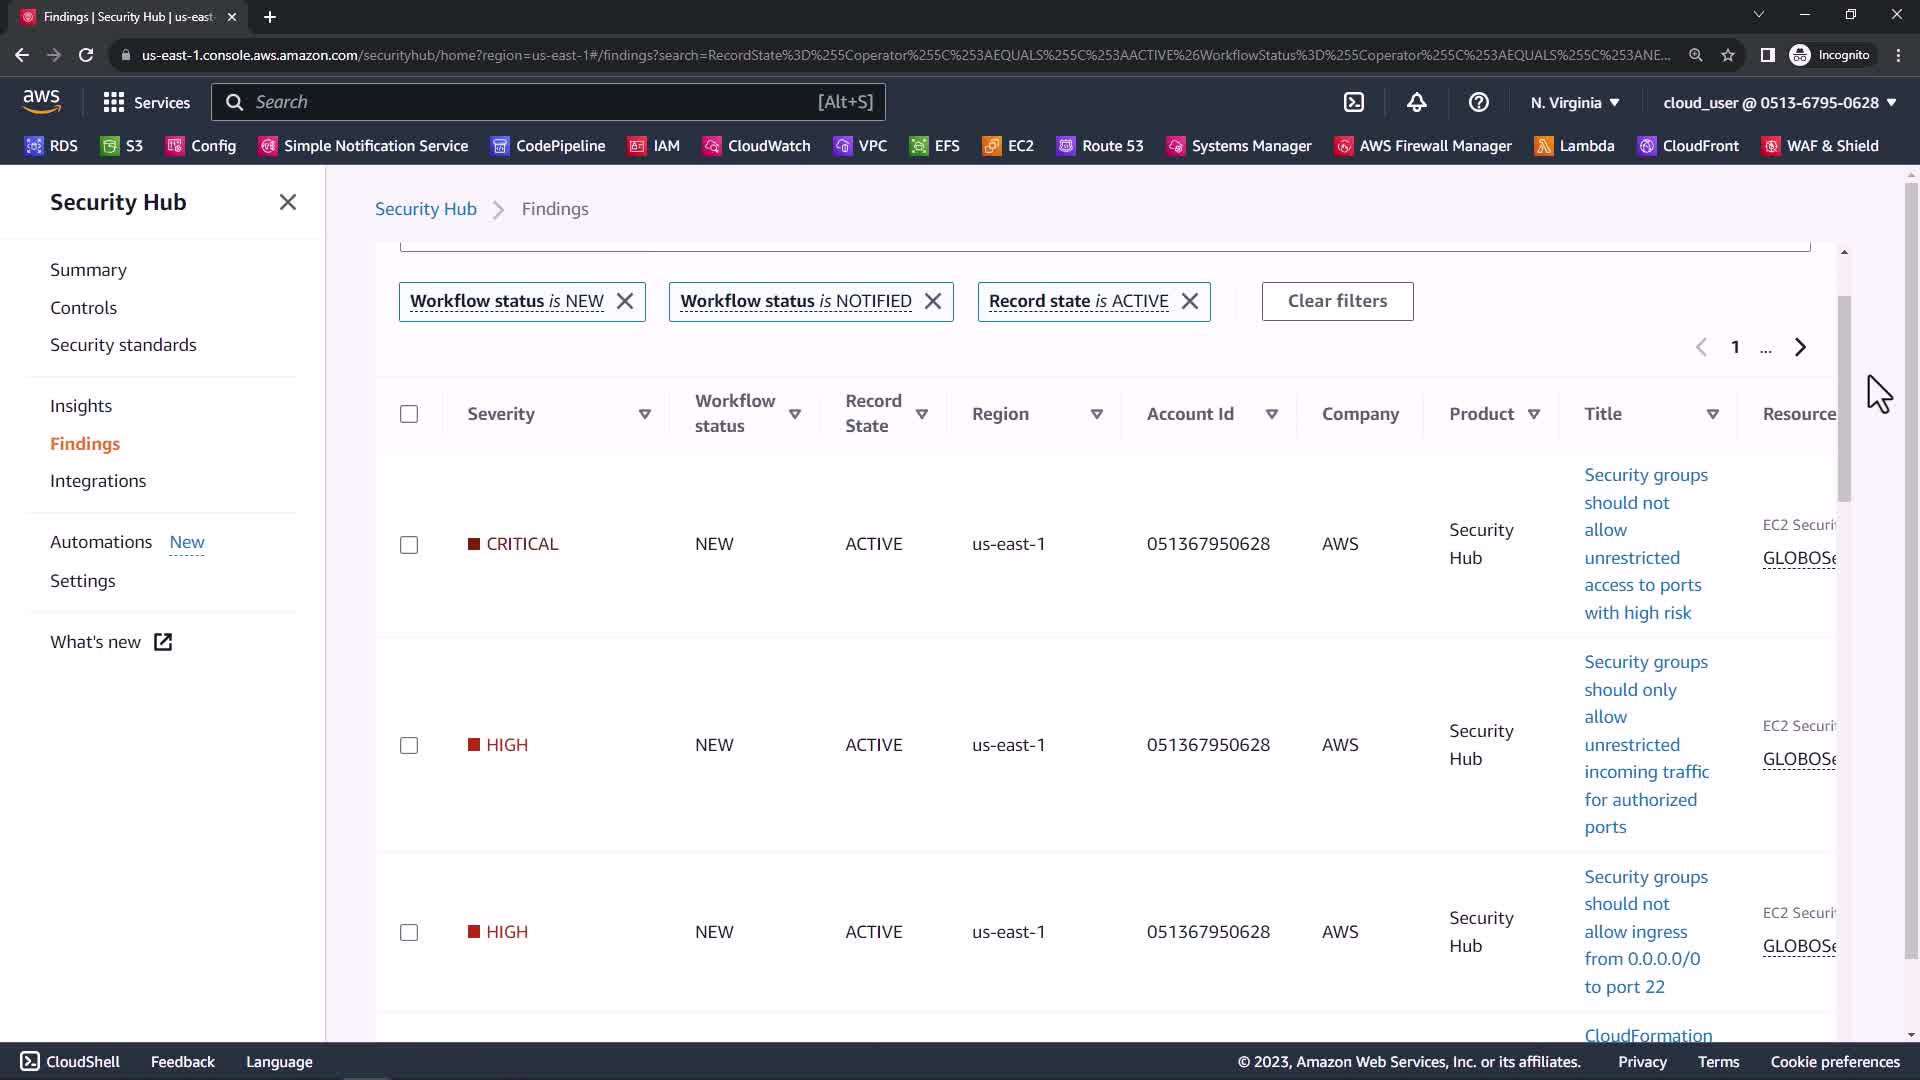Screen dimensions: 1920x1080
Task: Open the Severity column sort dropdown
Action: (644, 414)
